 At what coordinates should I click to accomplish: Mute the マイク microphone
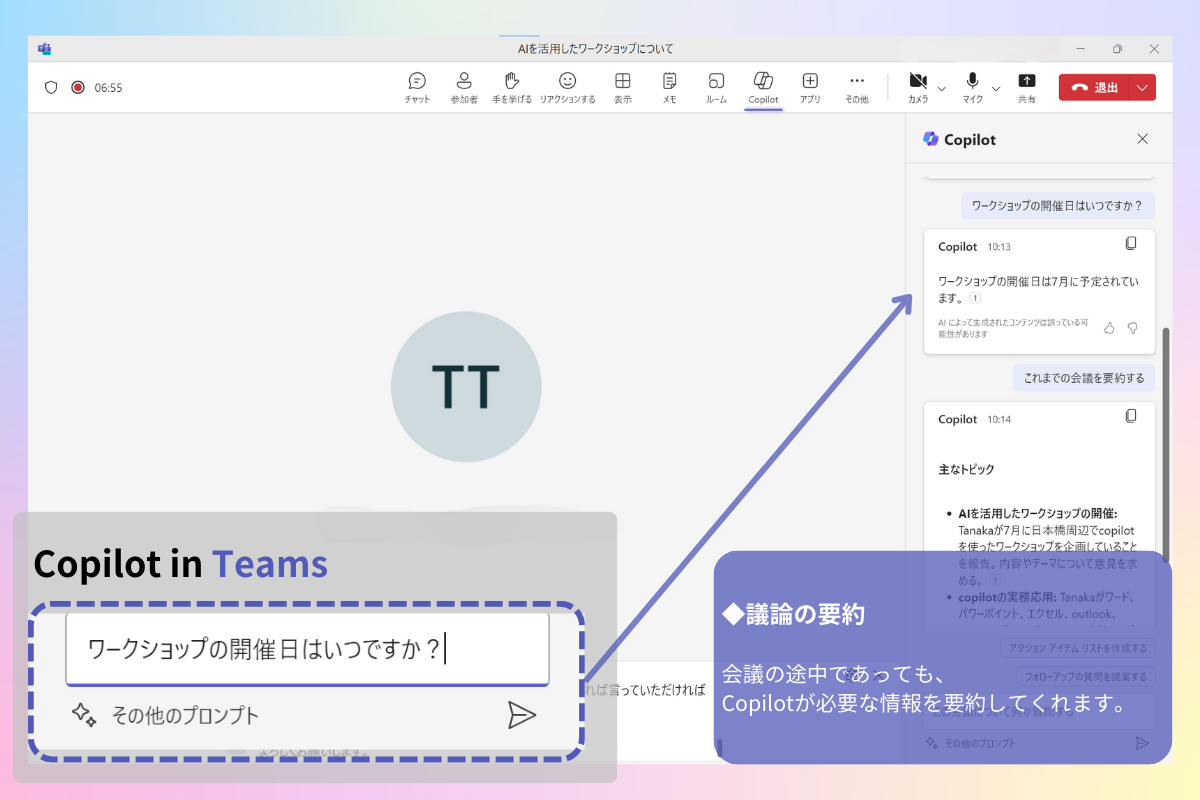[x=972, y=88]
